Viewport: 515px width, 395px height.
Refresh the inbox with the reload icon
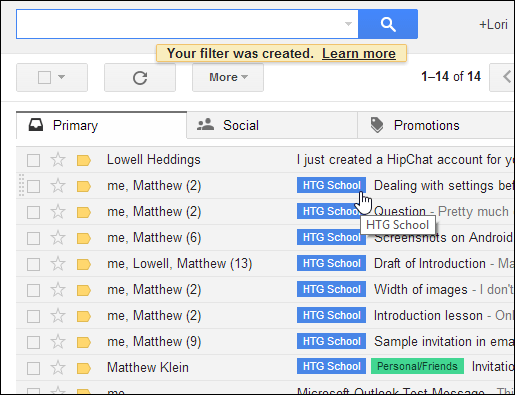tap(140, 78)
